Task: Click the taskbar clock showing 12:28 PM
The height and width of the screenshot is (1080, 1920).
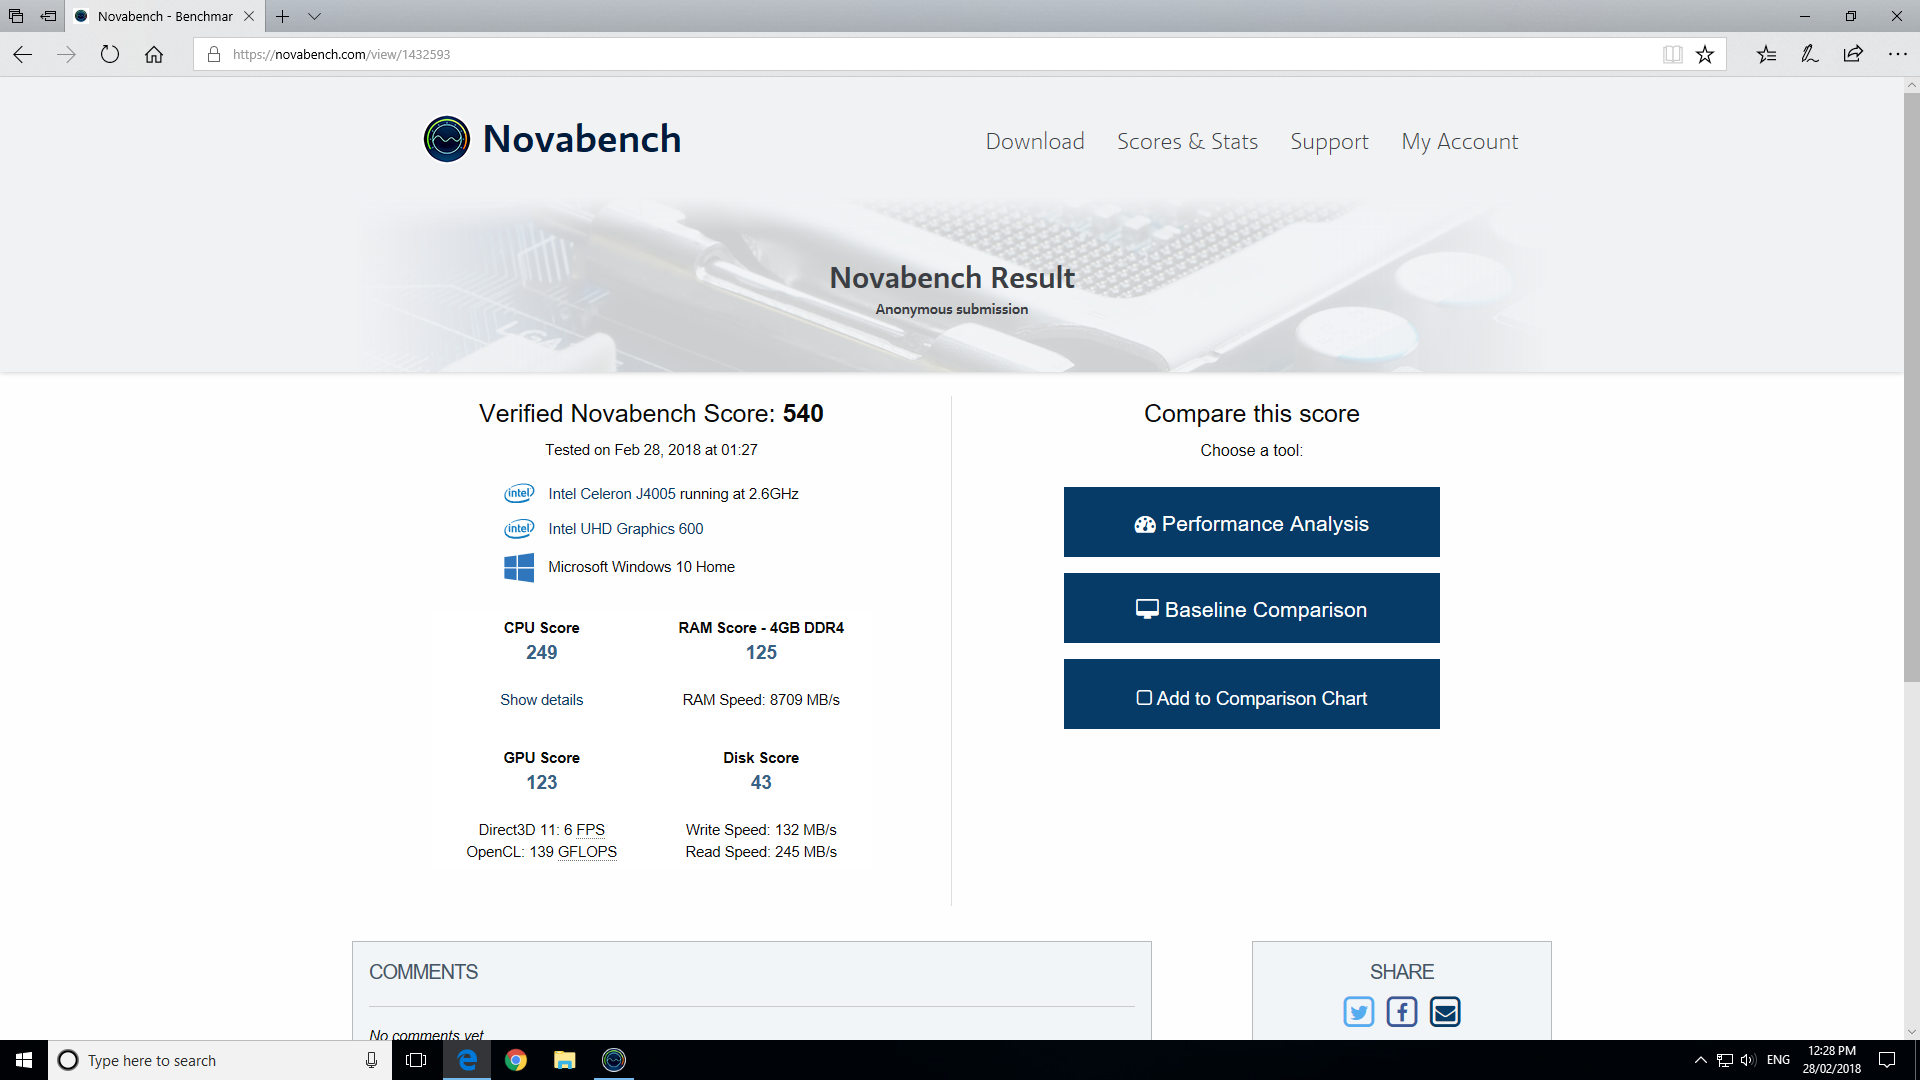Action: coord(1831,1060)
